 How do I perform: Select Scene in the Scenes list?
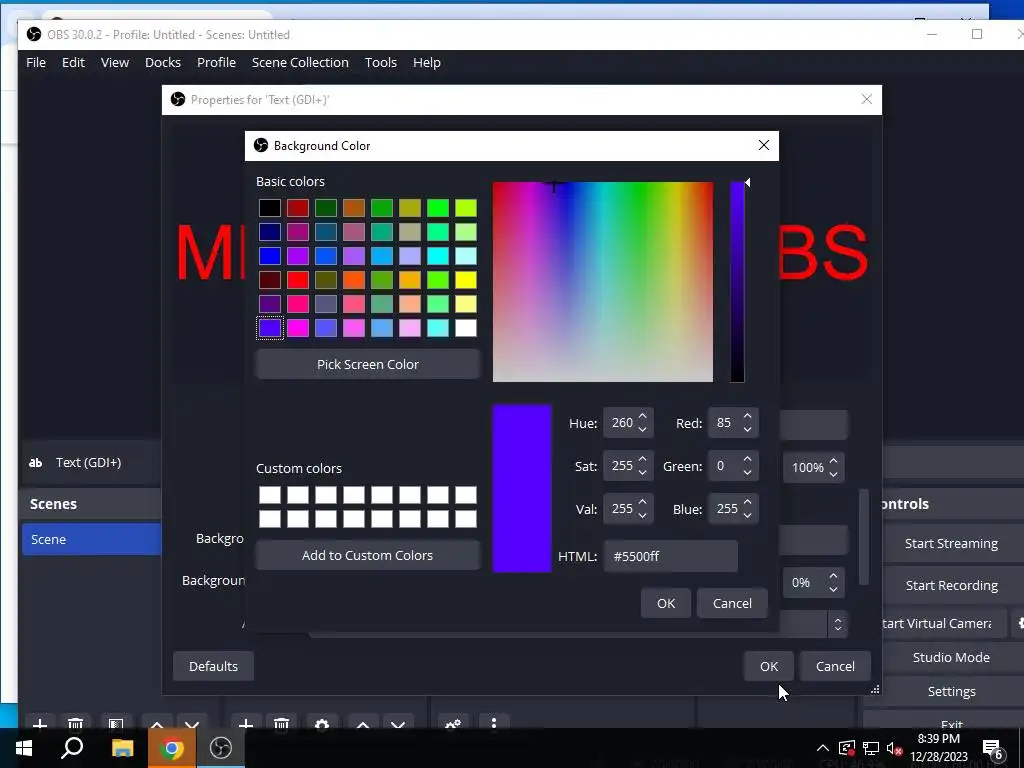[x=91, y=539]
